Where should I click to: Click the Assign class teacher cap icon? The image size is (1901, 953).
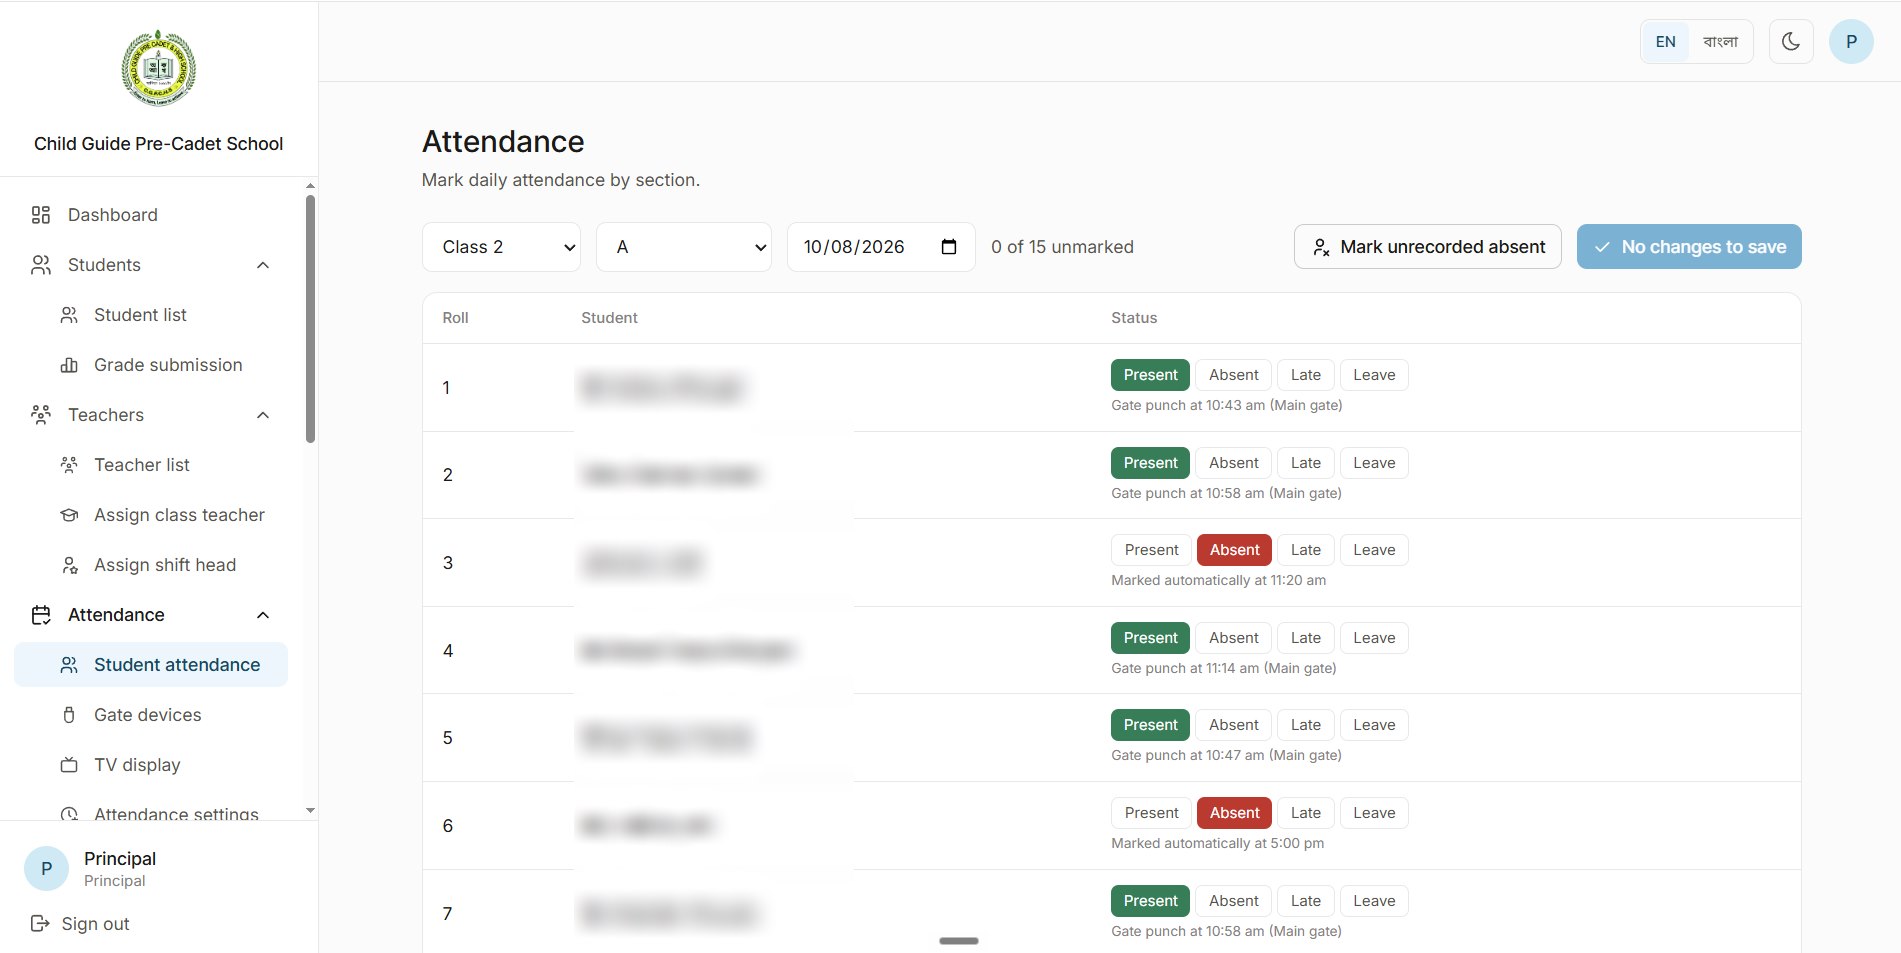tap(69, 515)
